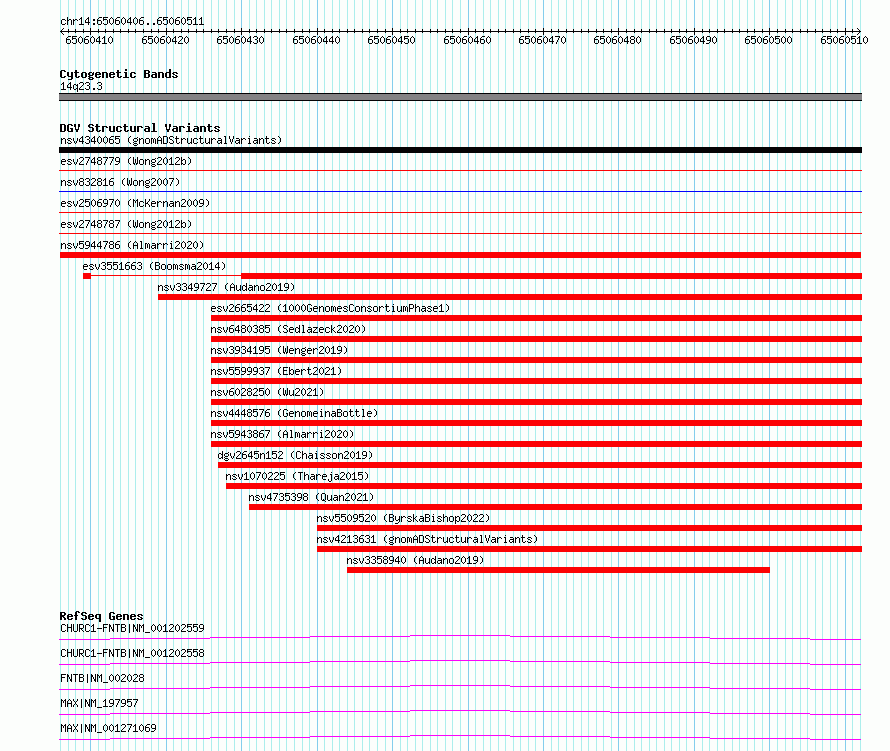Viewport: 890px width, 751px height.
Task: Click ruler position 65060420
Action: (x=166, y=40)
